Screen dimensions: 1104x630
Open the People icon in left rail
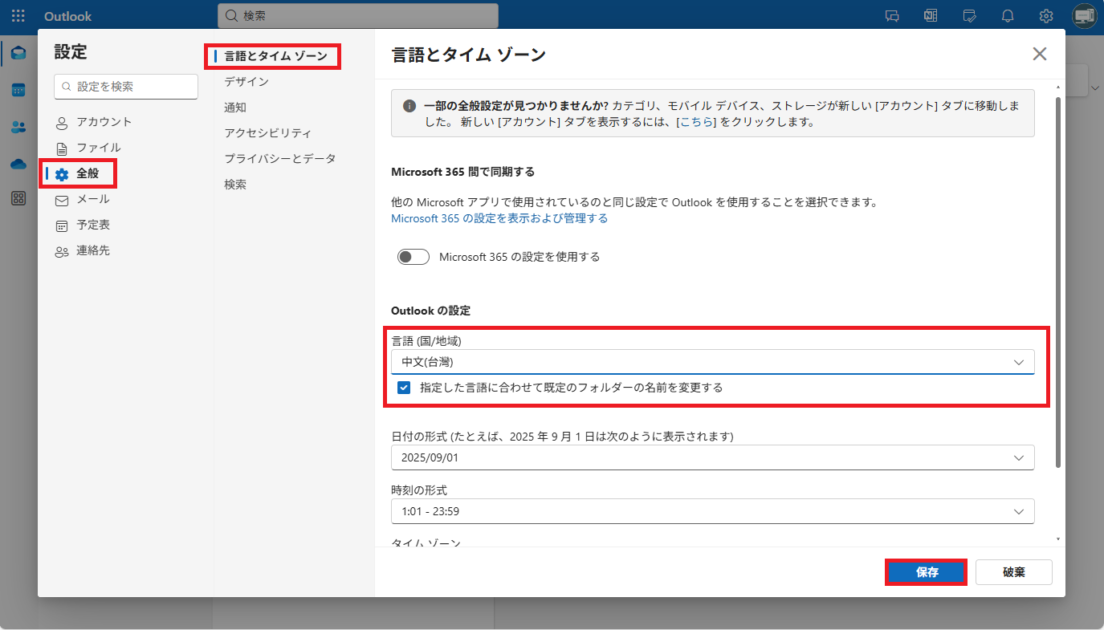[18, 127]
